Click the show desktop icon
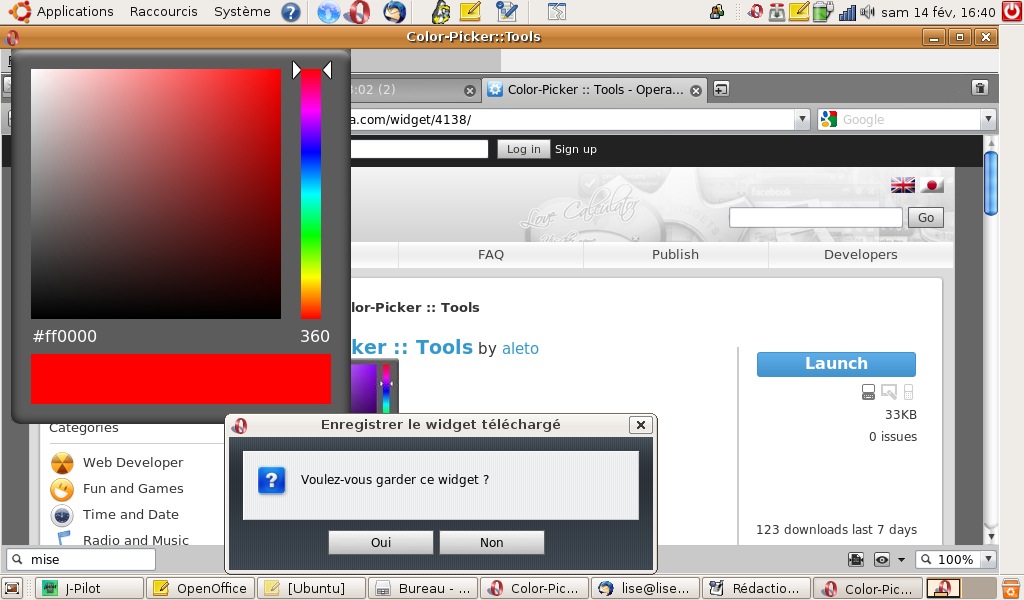This screenshot has width=1024, height=600. [x=13, y=588]
